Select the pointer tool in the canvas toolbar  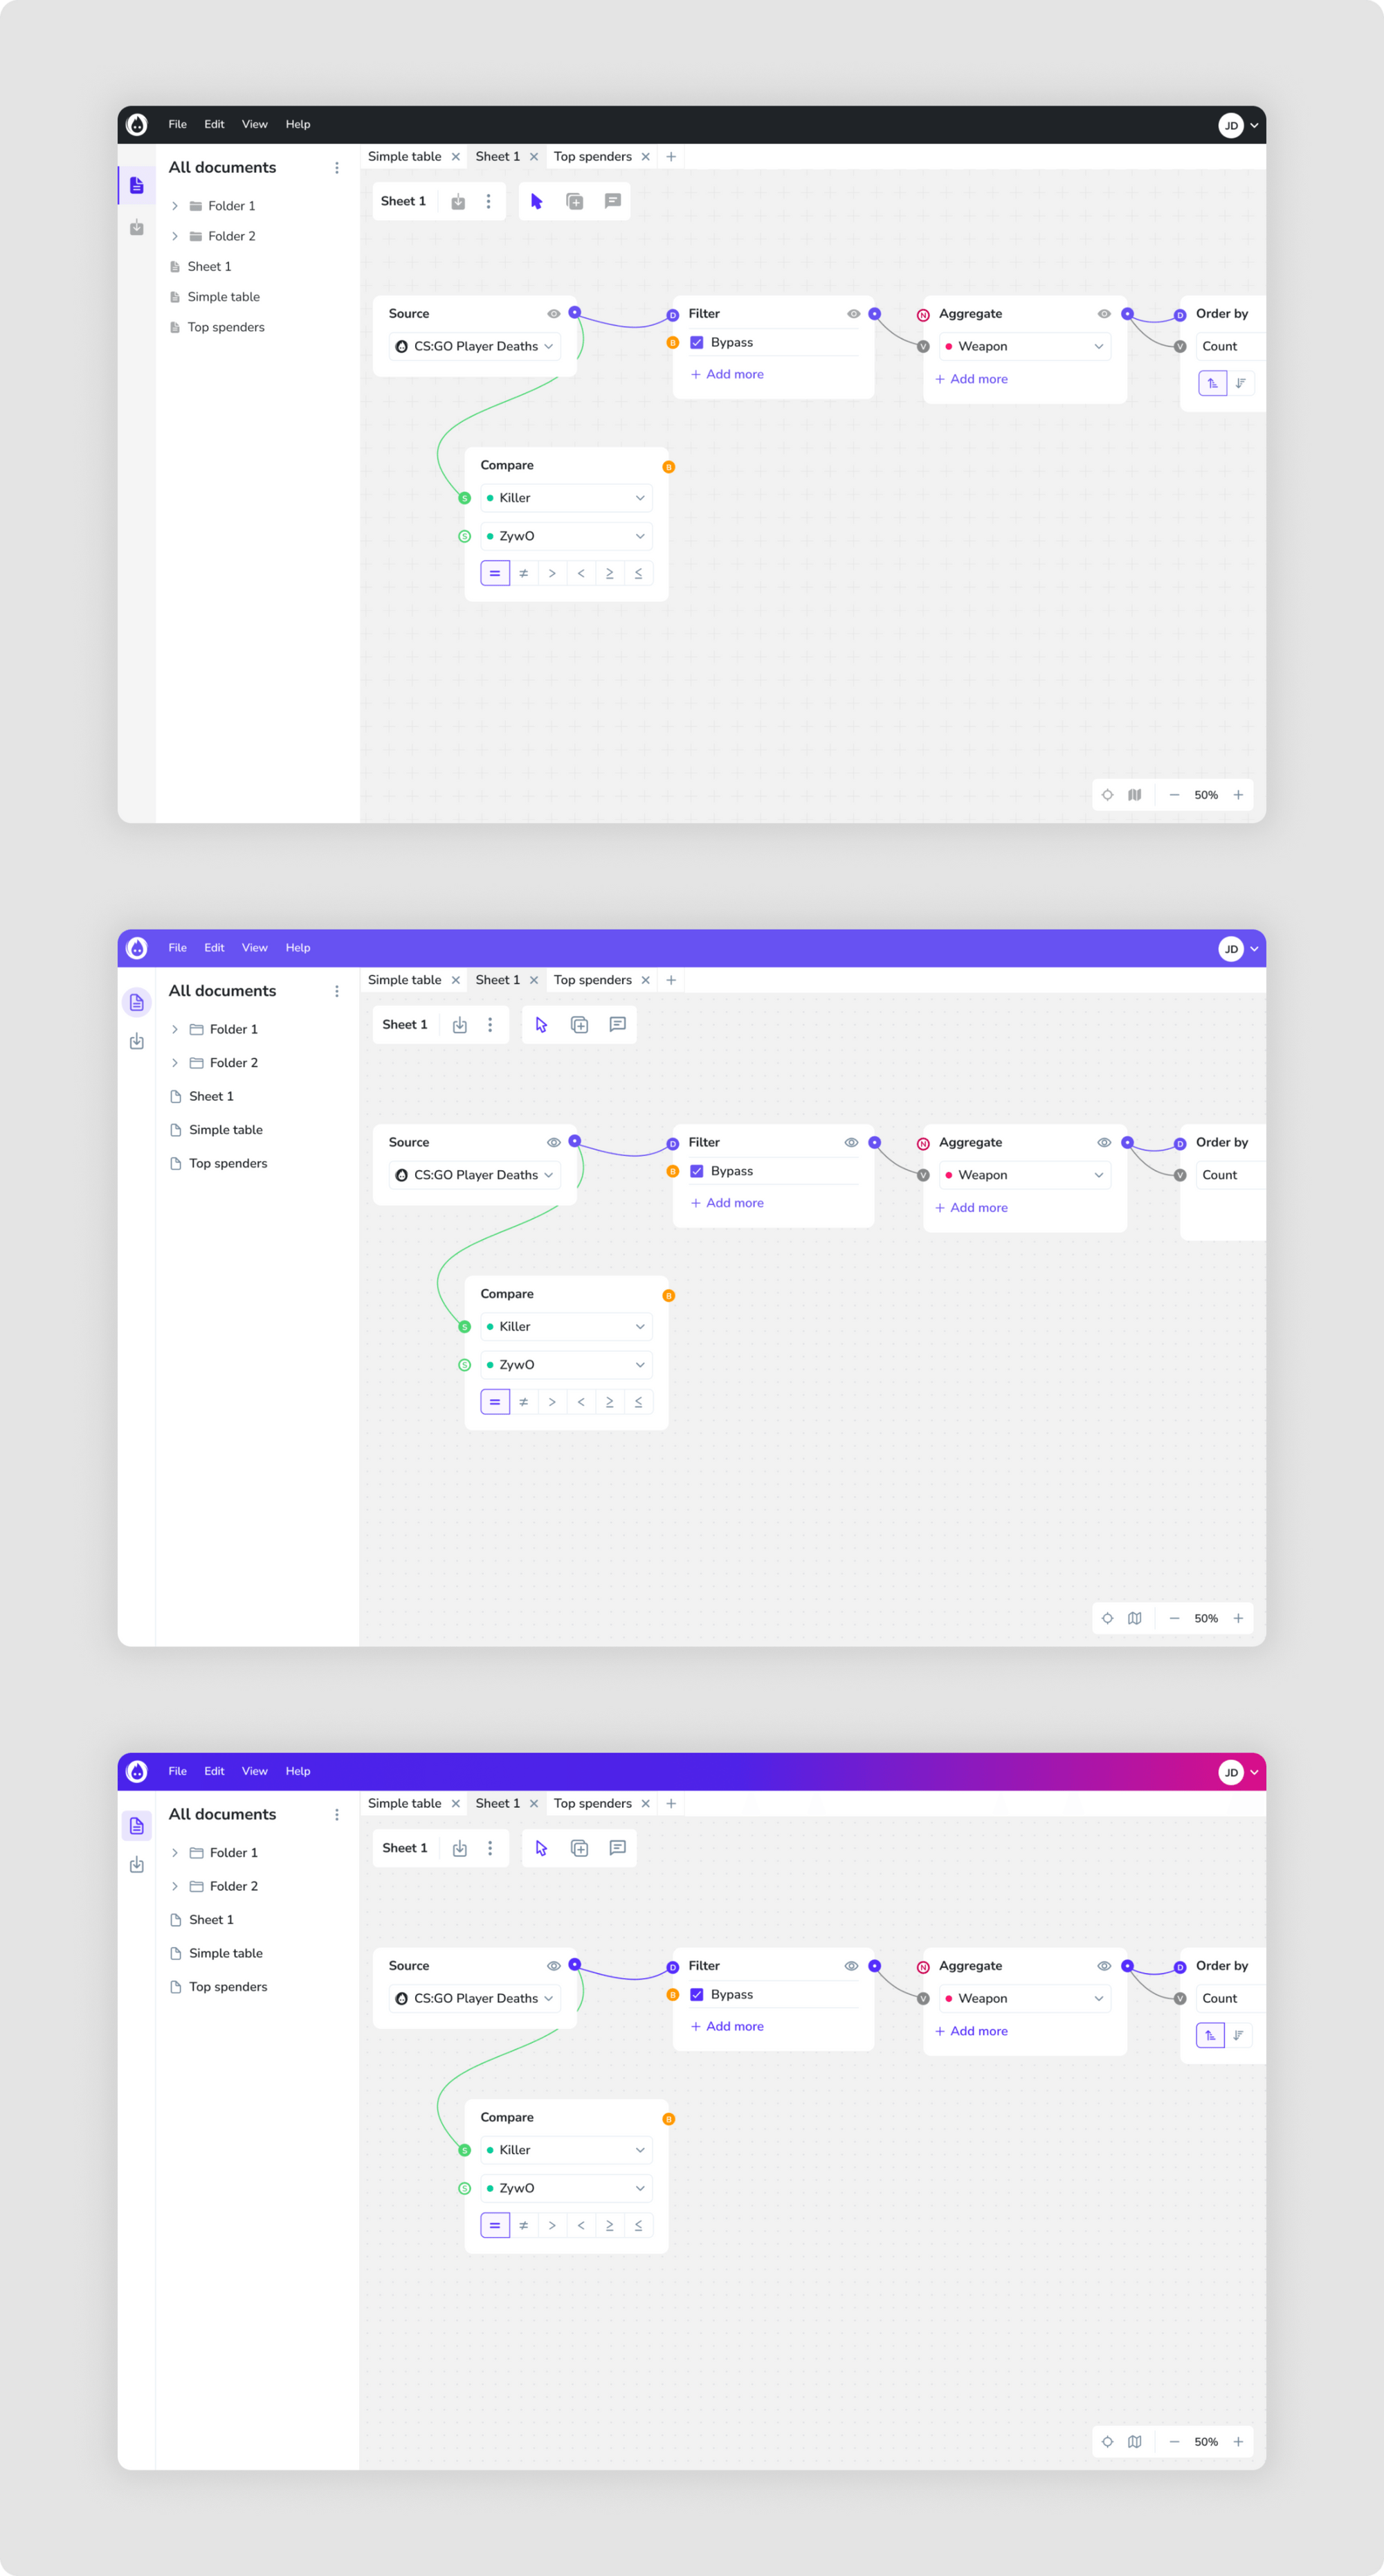pos(537,201)
